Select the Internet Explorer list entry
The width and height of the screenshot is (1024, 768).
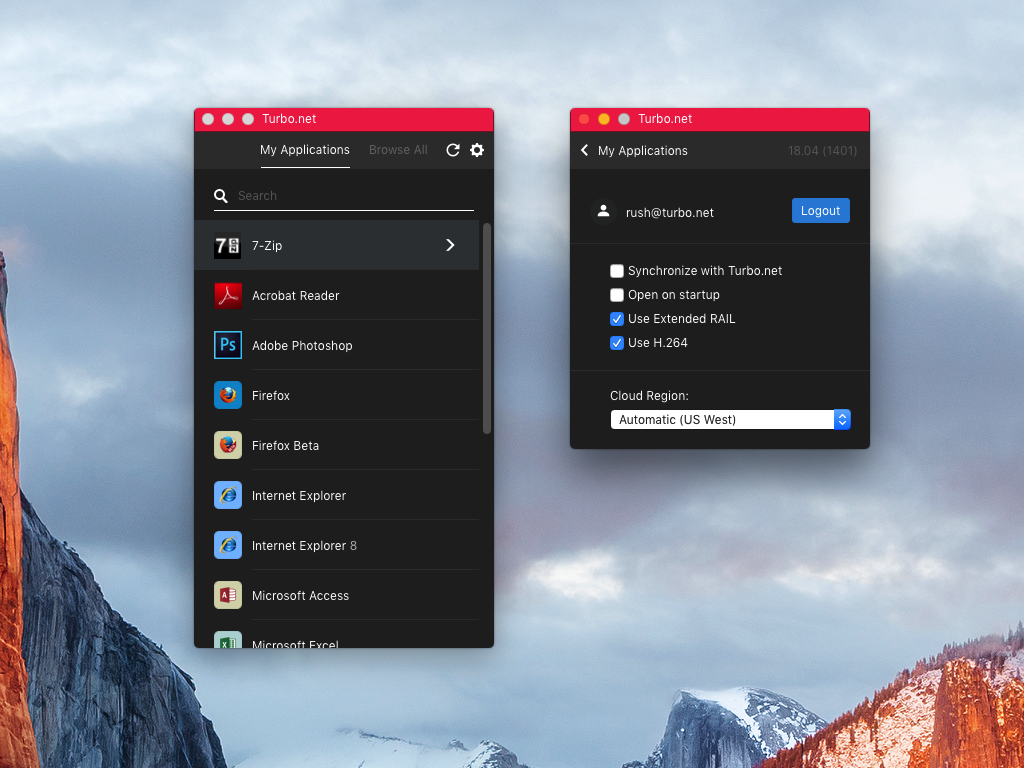point(336,495)
